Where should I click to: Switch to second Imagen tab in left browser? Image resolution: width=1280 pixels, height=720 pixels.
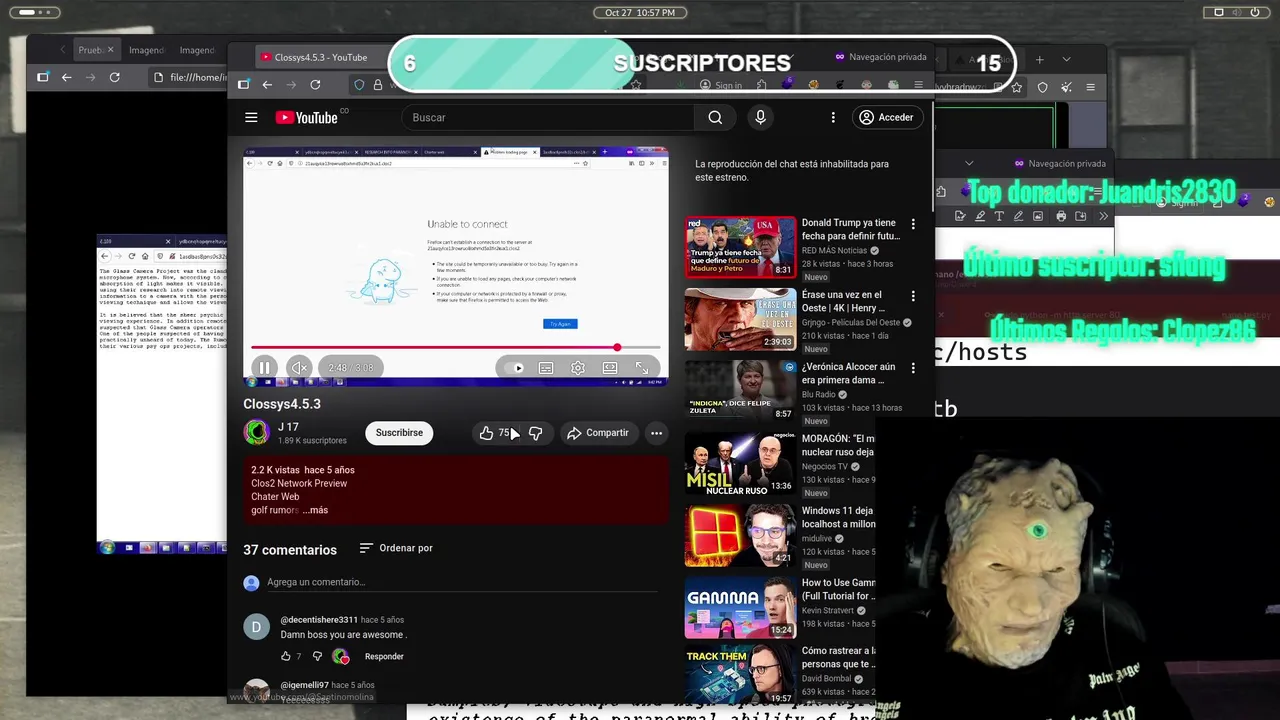tap(197, 50)
